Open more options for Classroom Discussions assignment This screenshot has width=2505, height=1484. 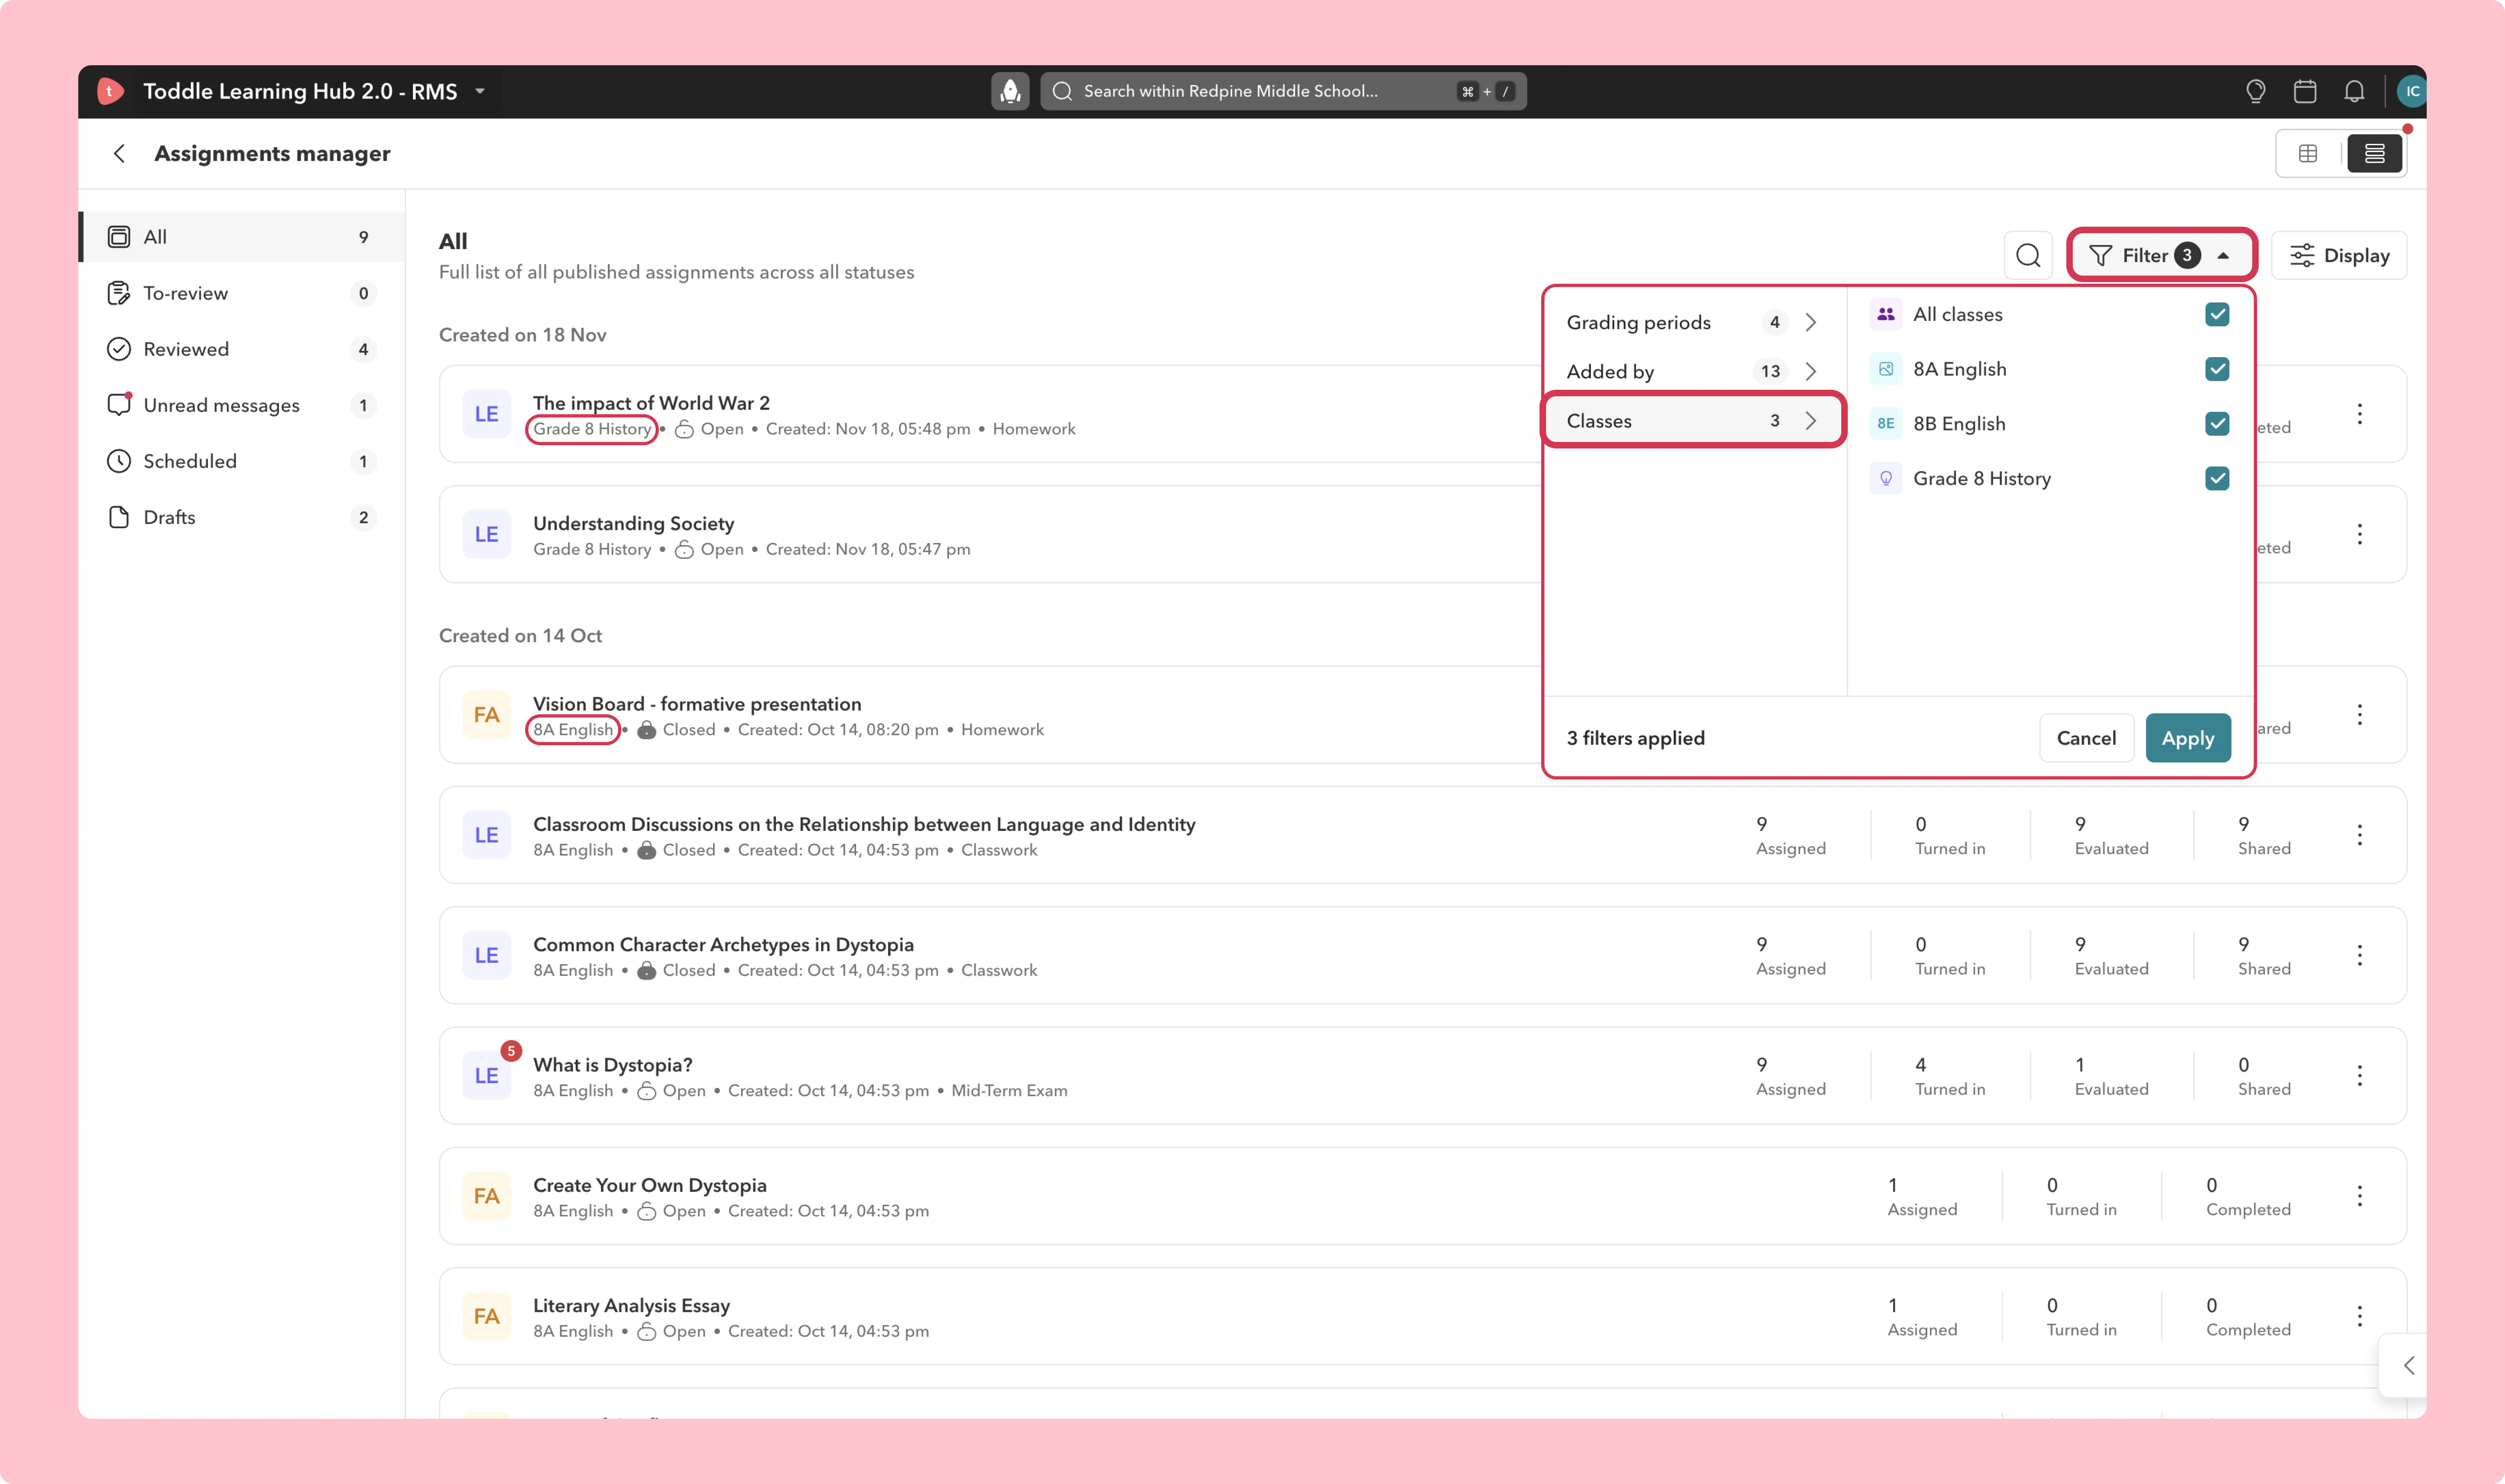click(x=2360, y=835)
